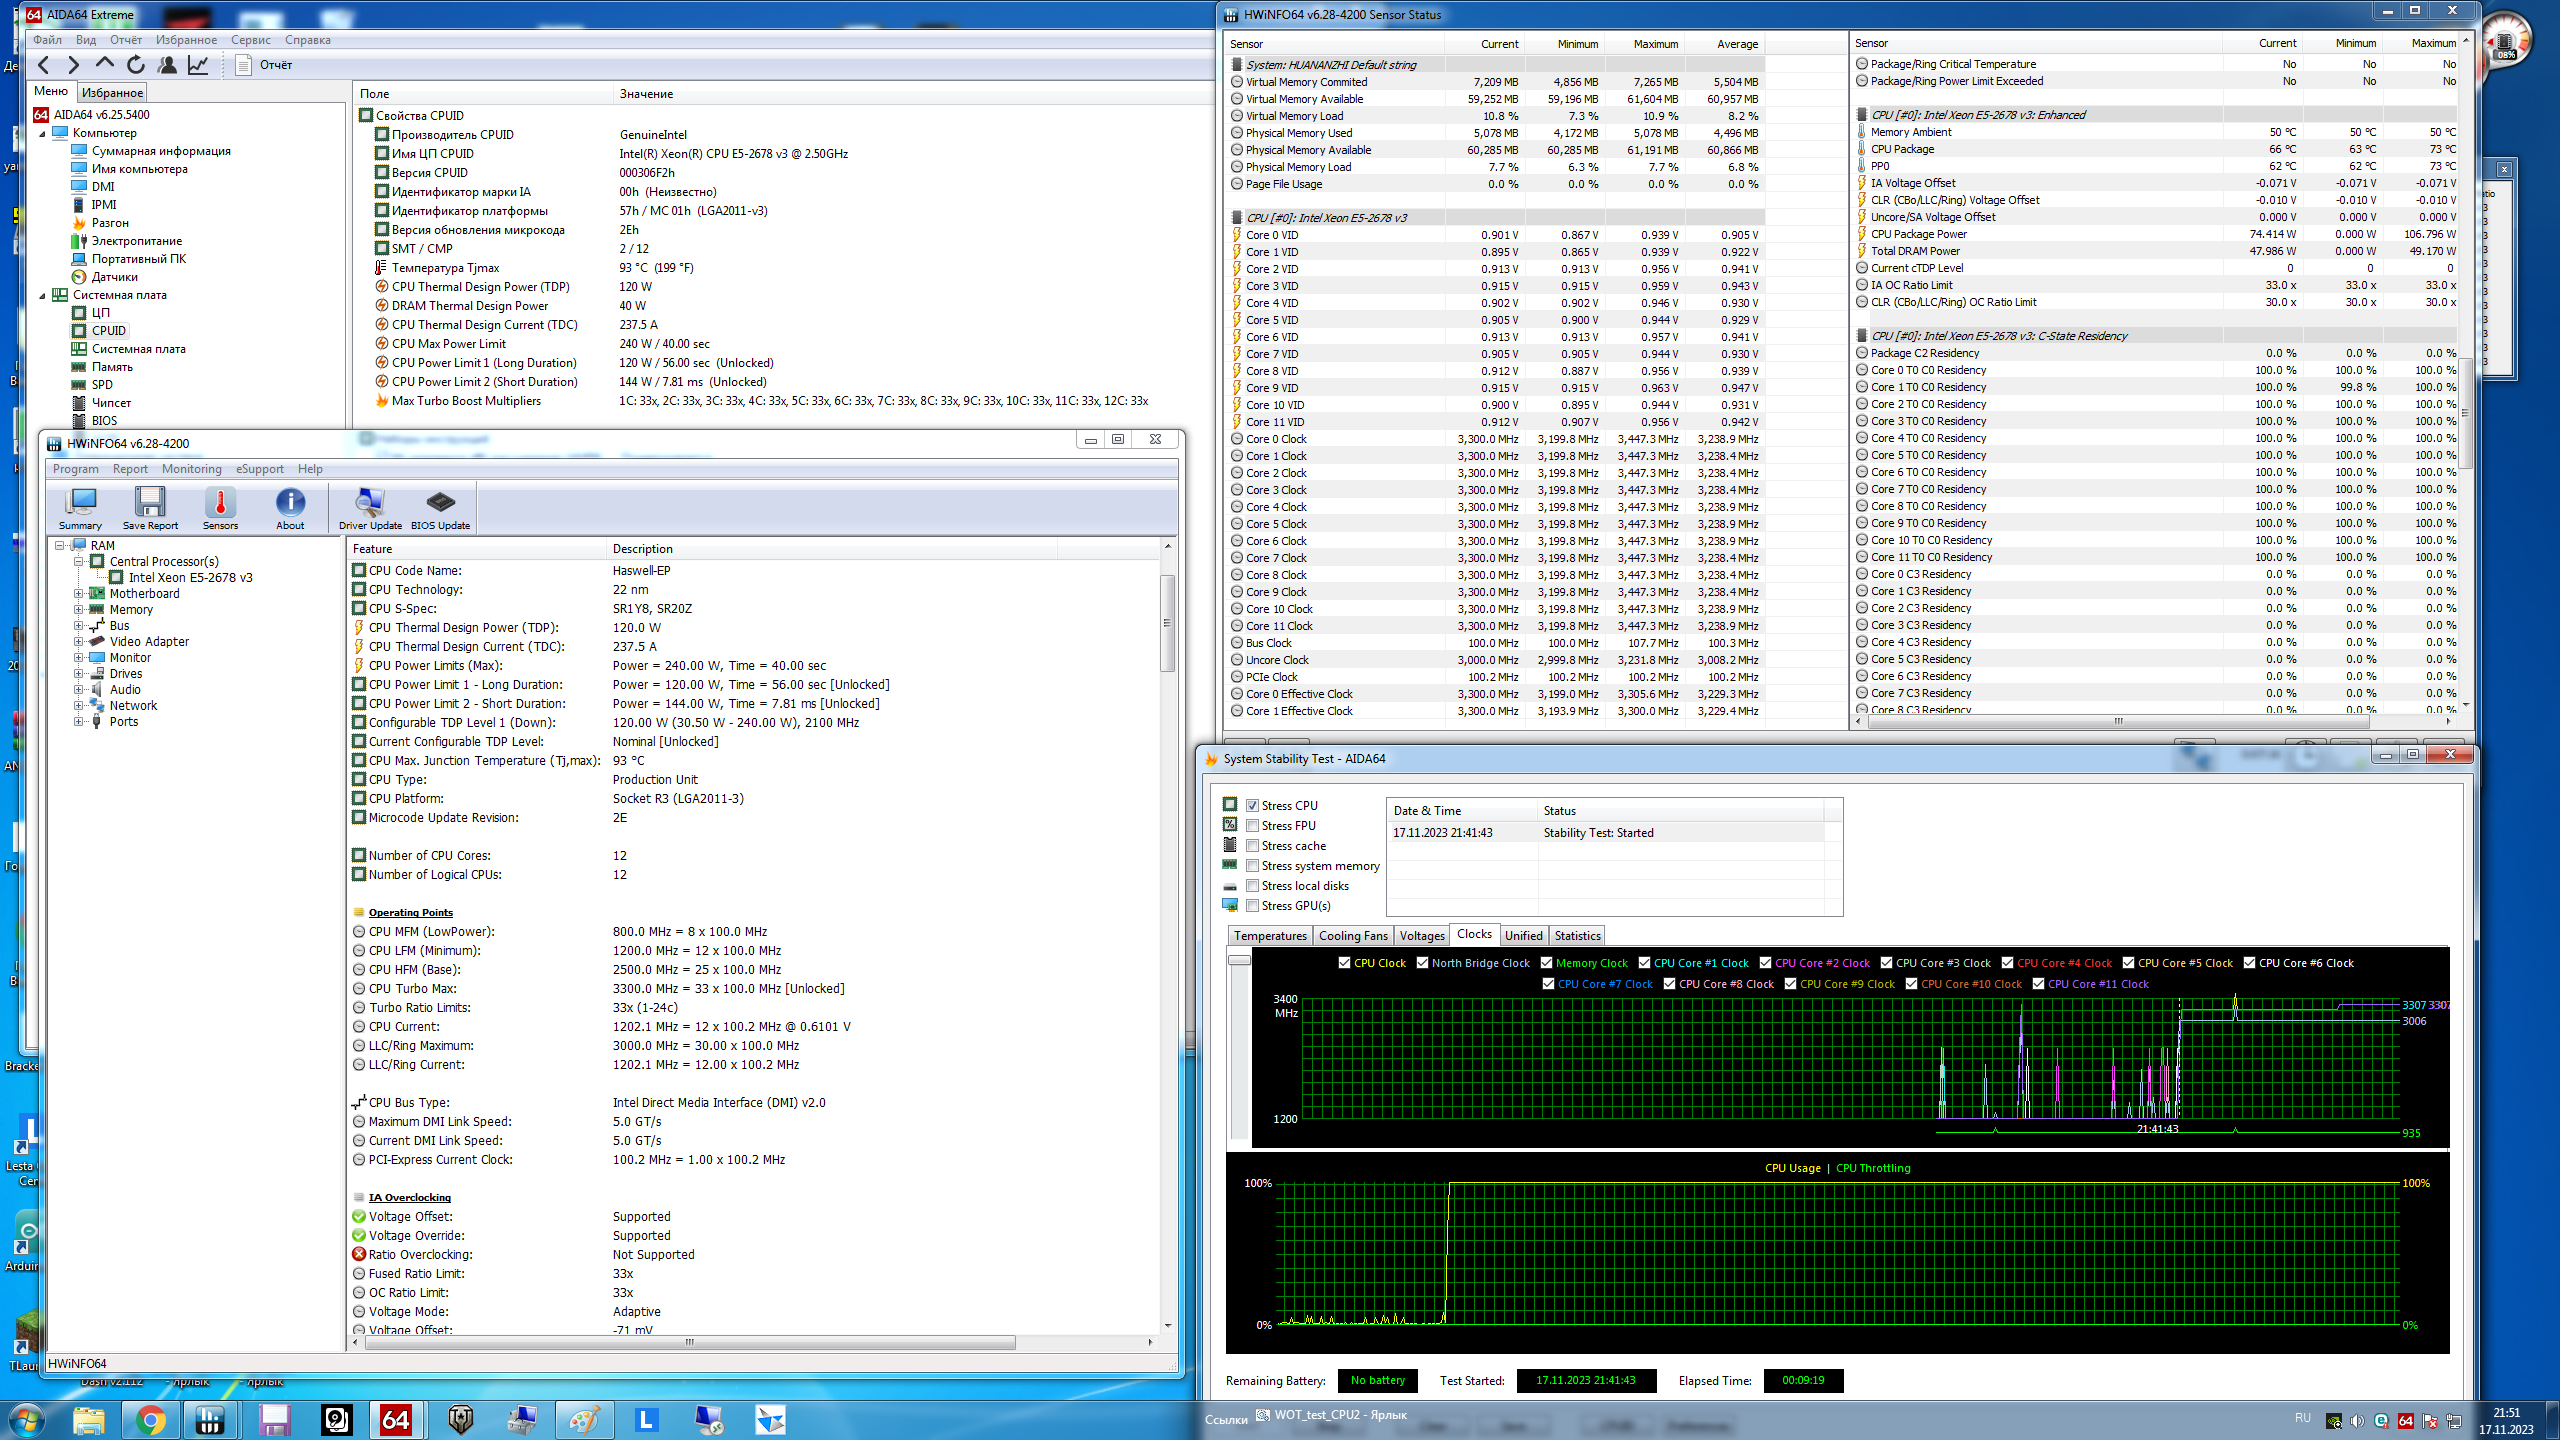This screenshot has height=1440, width=2560.
Task: Switch to the Temperatures tab
Action: [1269, 936]
